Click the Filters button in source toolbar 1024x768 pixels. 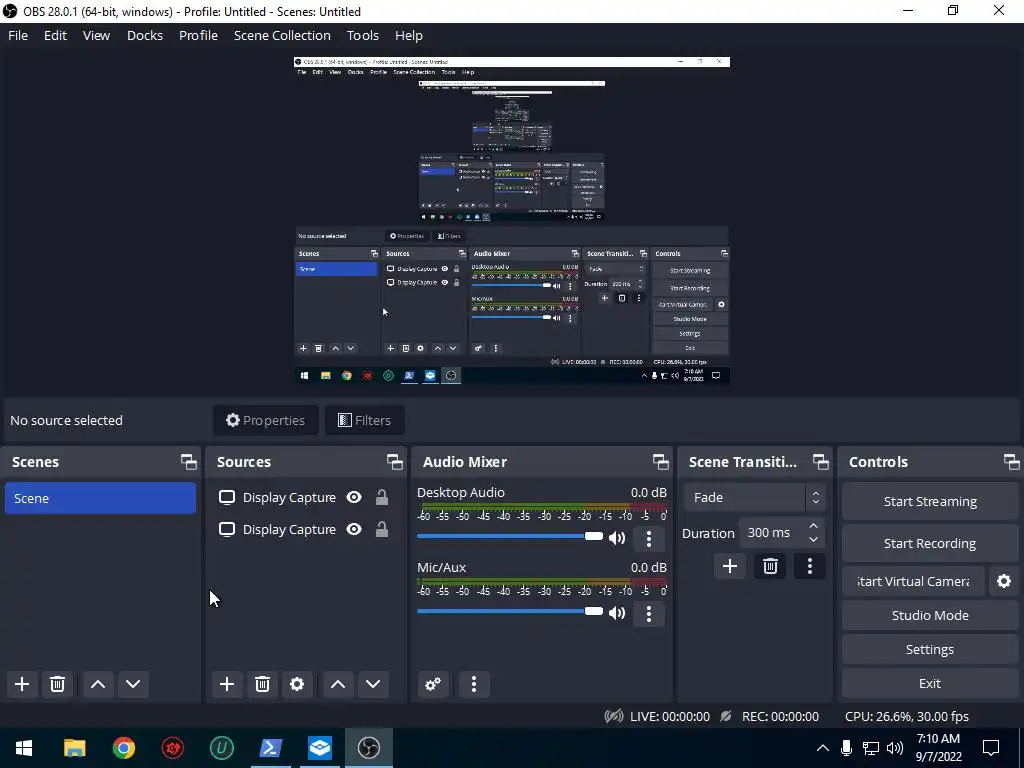point(364,420)
